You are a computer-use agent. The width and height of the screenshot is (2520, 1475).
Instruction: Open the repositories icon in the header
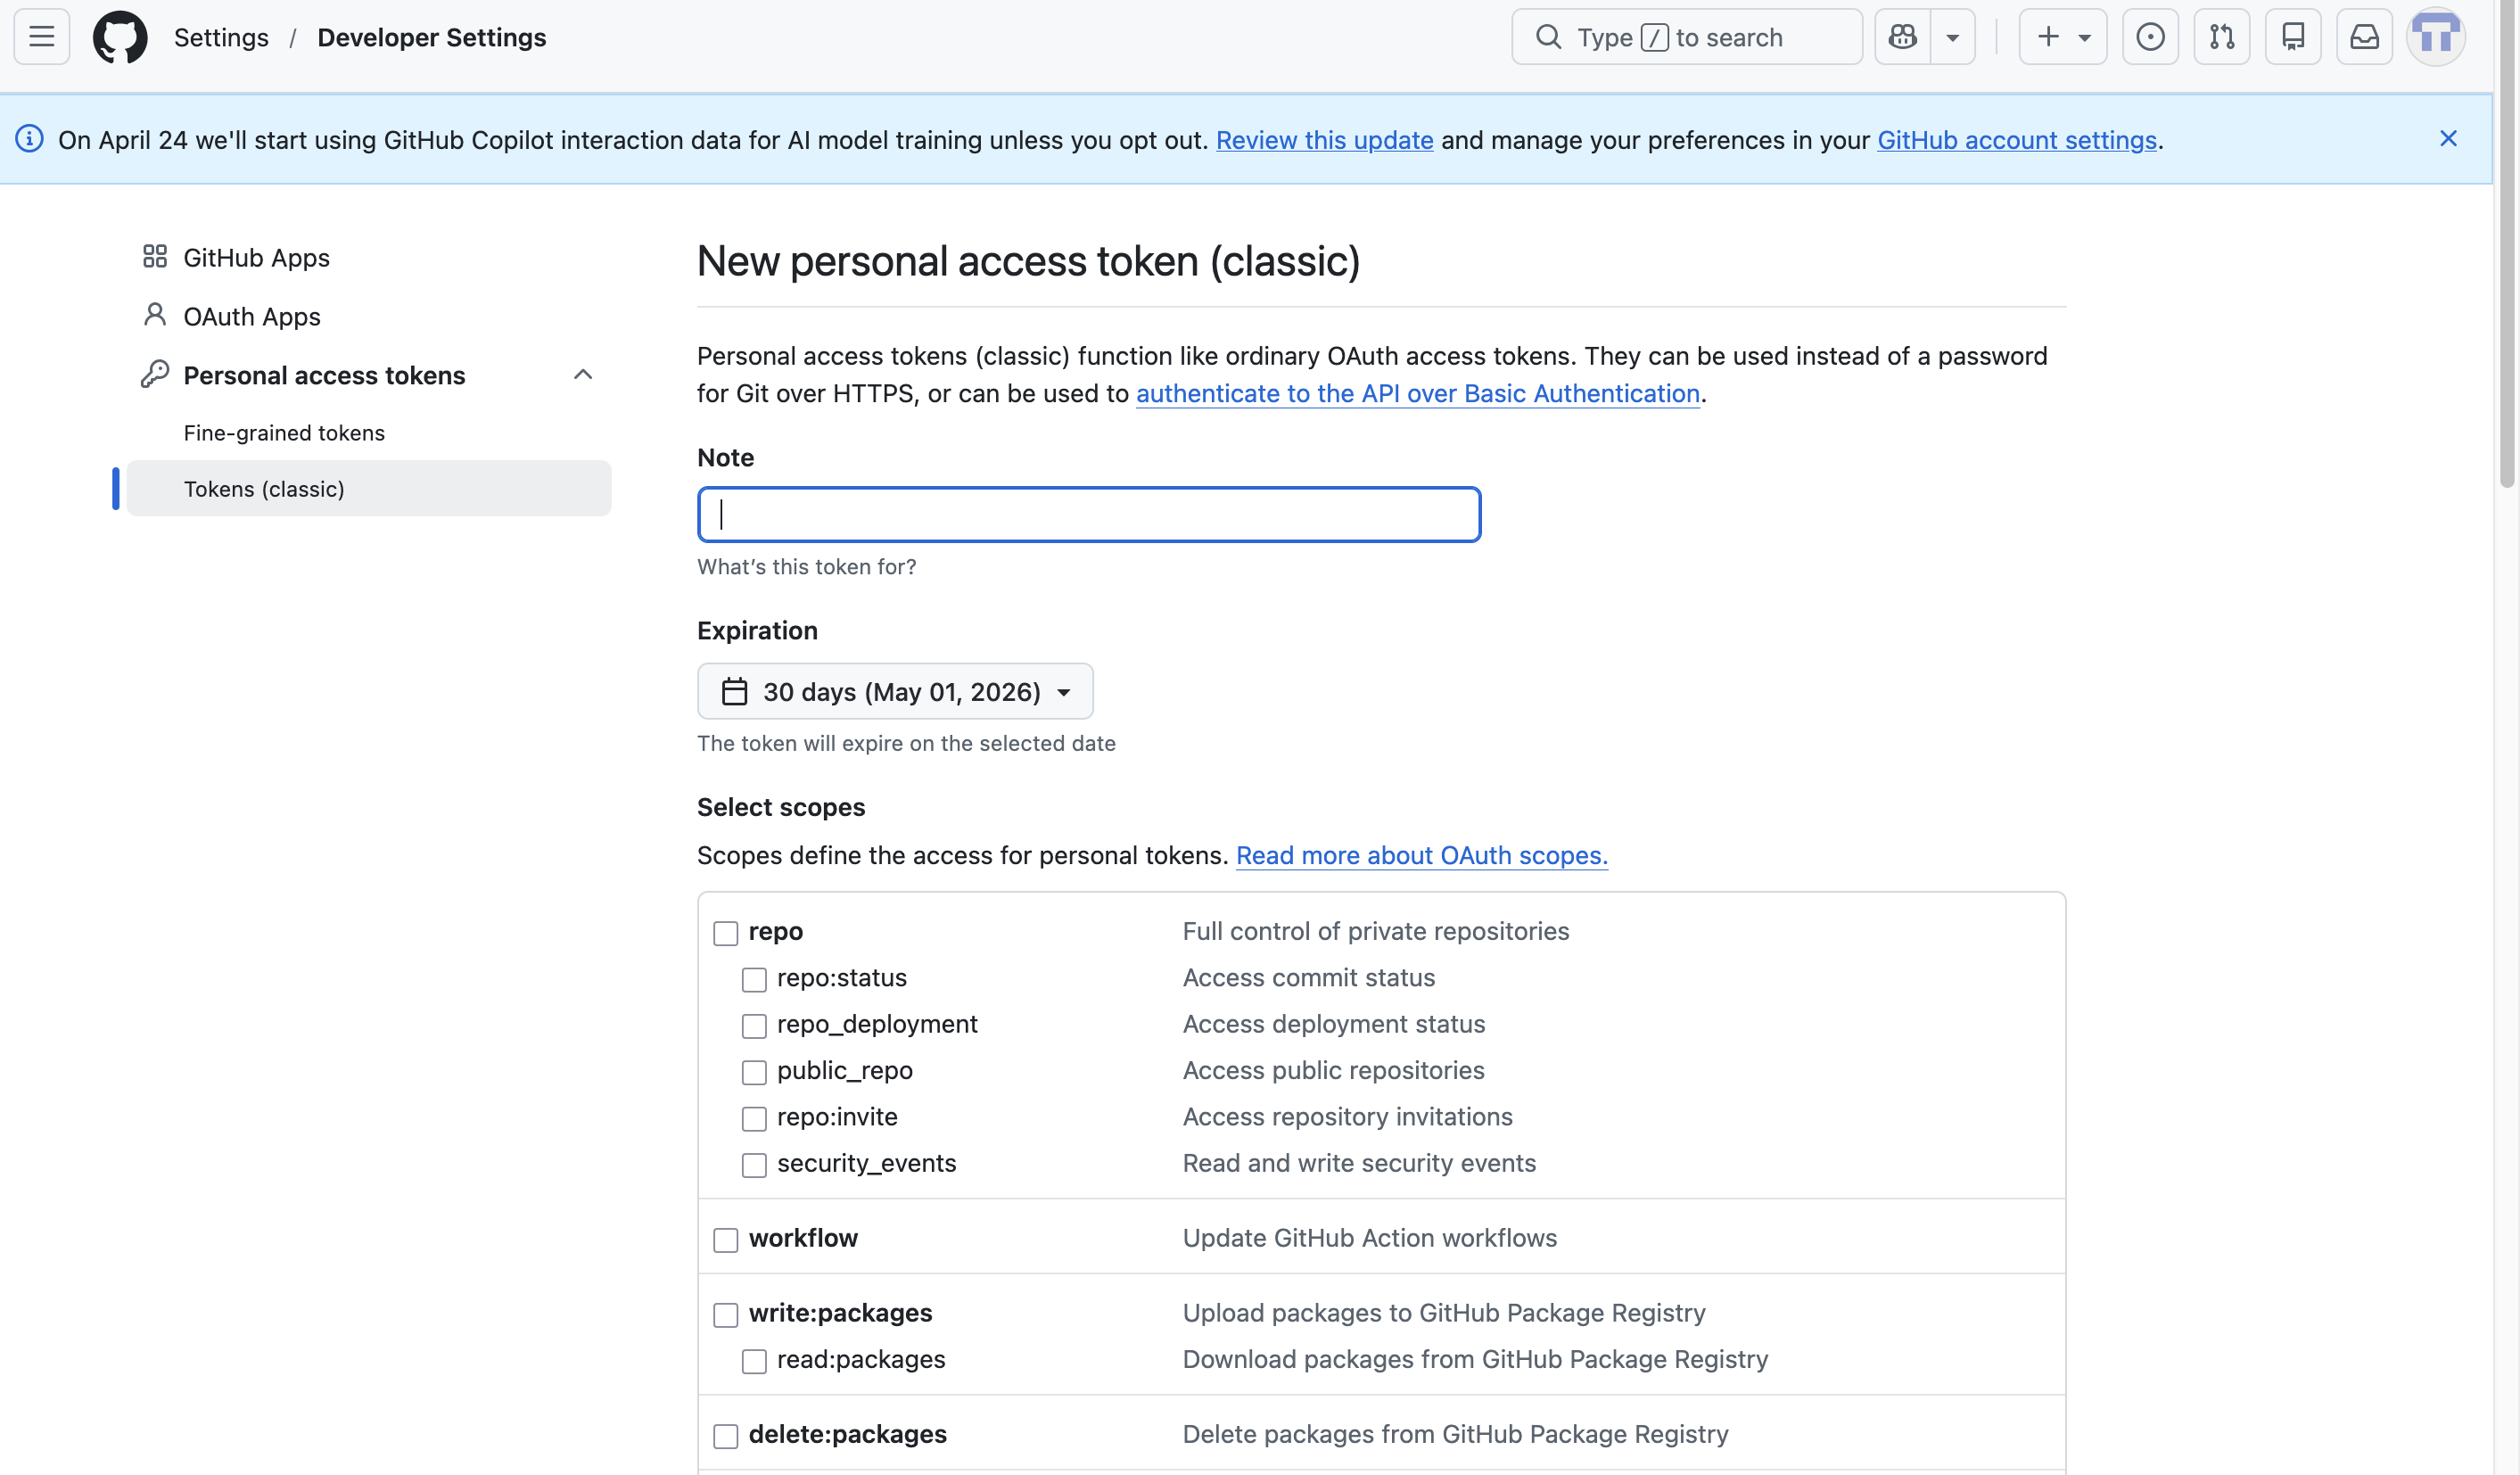coord(2293,37)
